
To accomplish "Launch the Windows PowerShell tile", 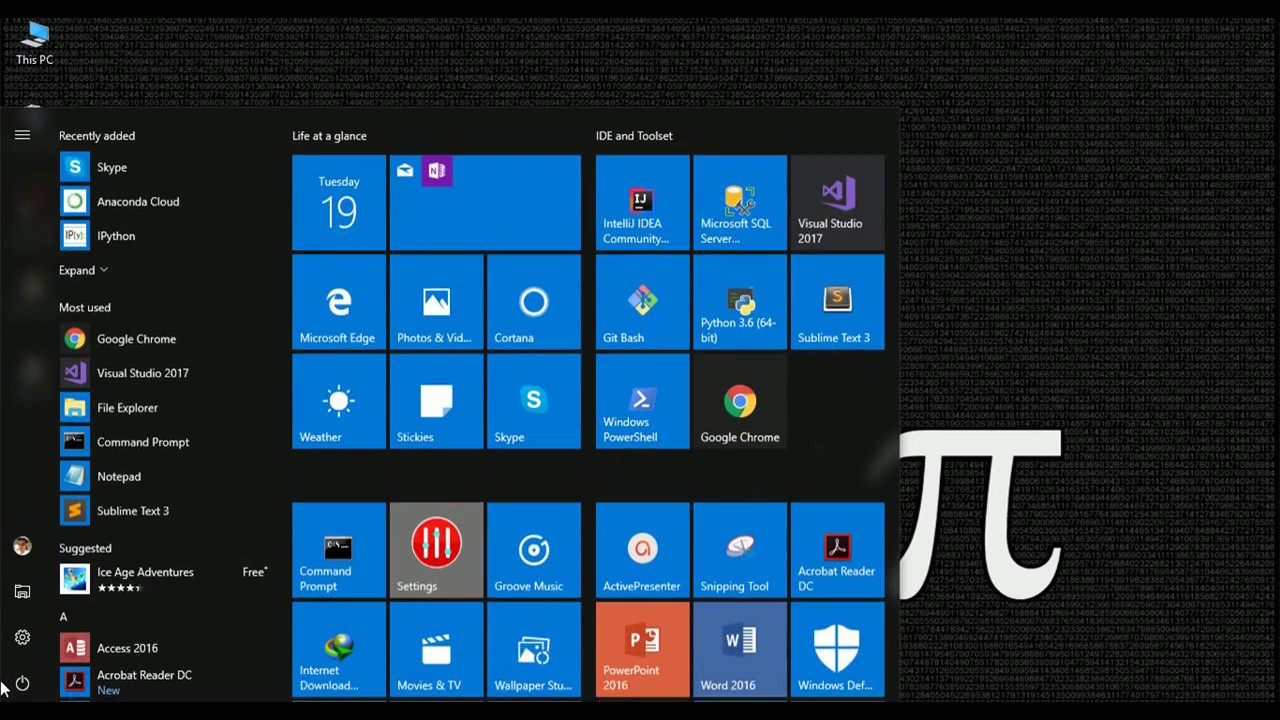I will tap(642, 401).
